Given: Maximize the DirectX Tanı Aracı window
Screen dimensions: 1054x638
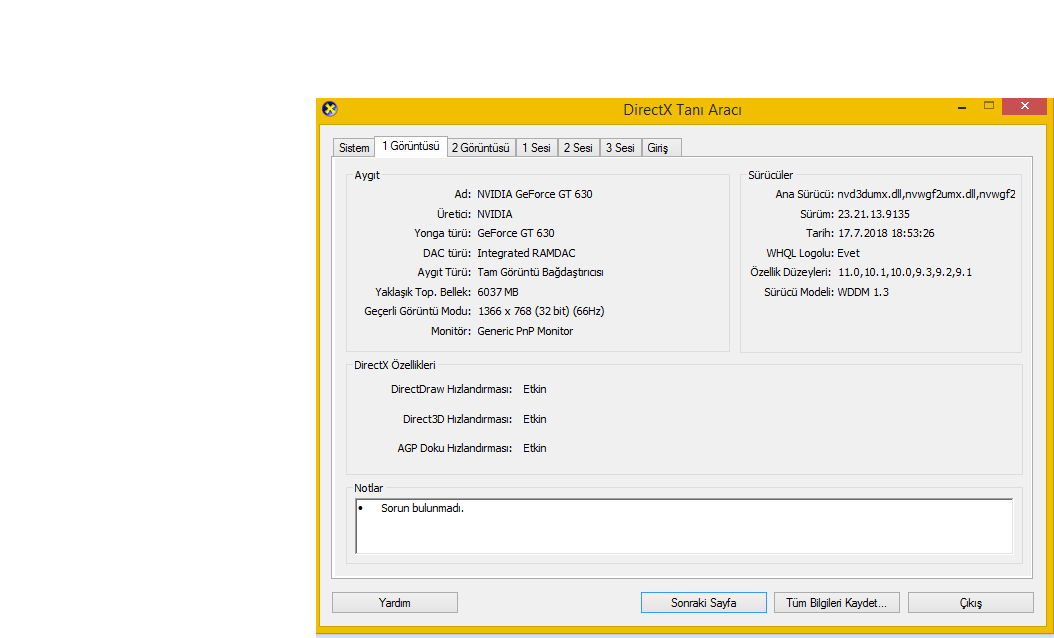Looking at the screenshot, I should click(x=989, y=106).
